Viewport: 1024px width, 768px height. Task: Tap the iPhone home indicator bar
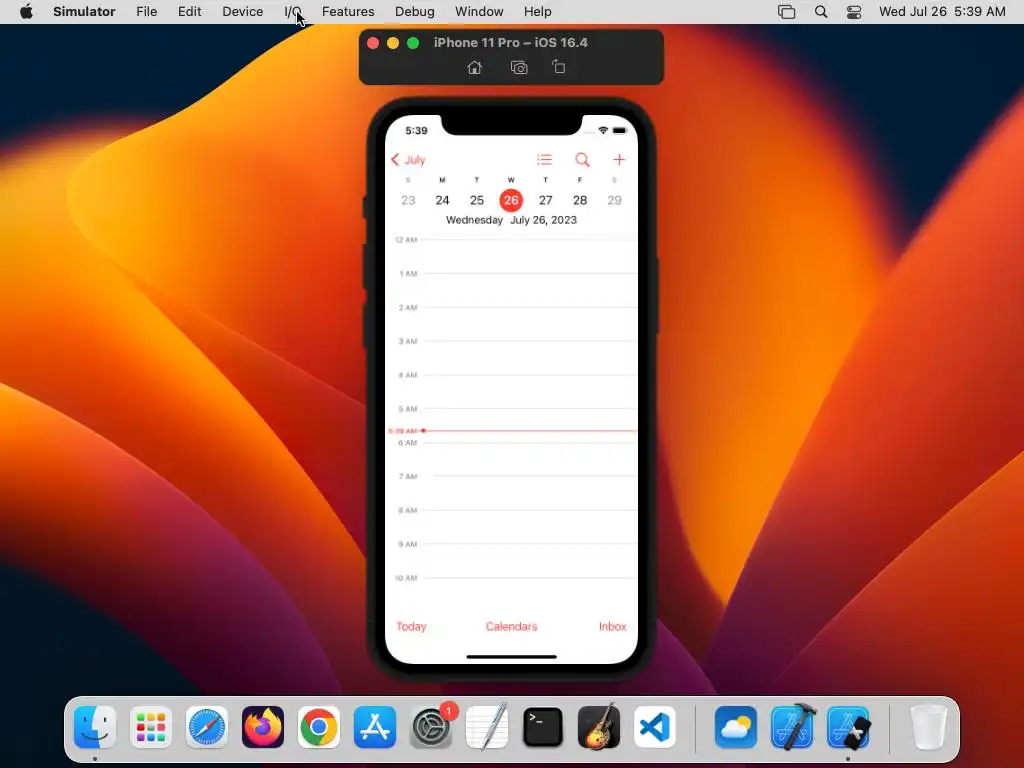click(511, 656)
